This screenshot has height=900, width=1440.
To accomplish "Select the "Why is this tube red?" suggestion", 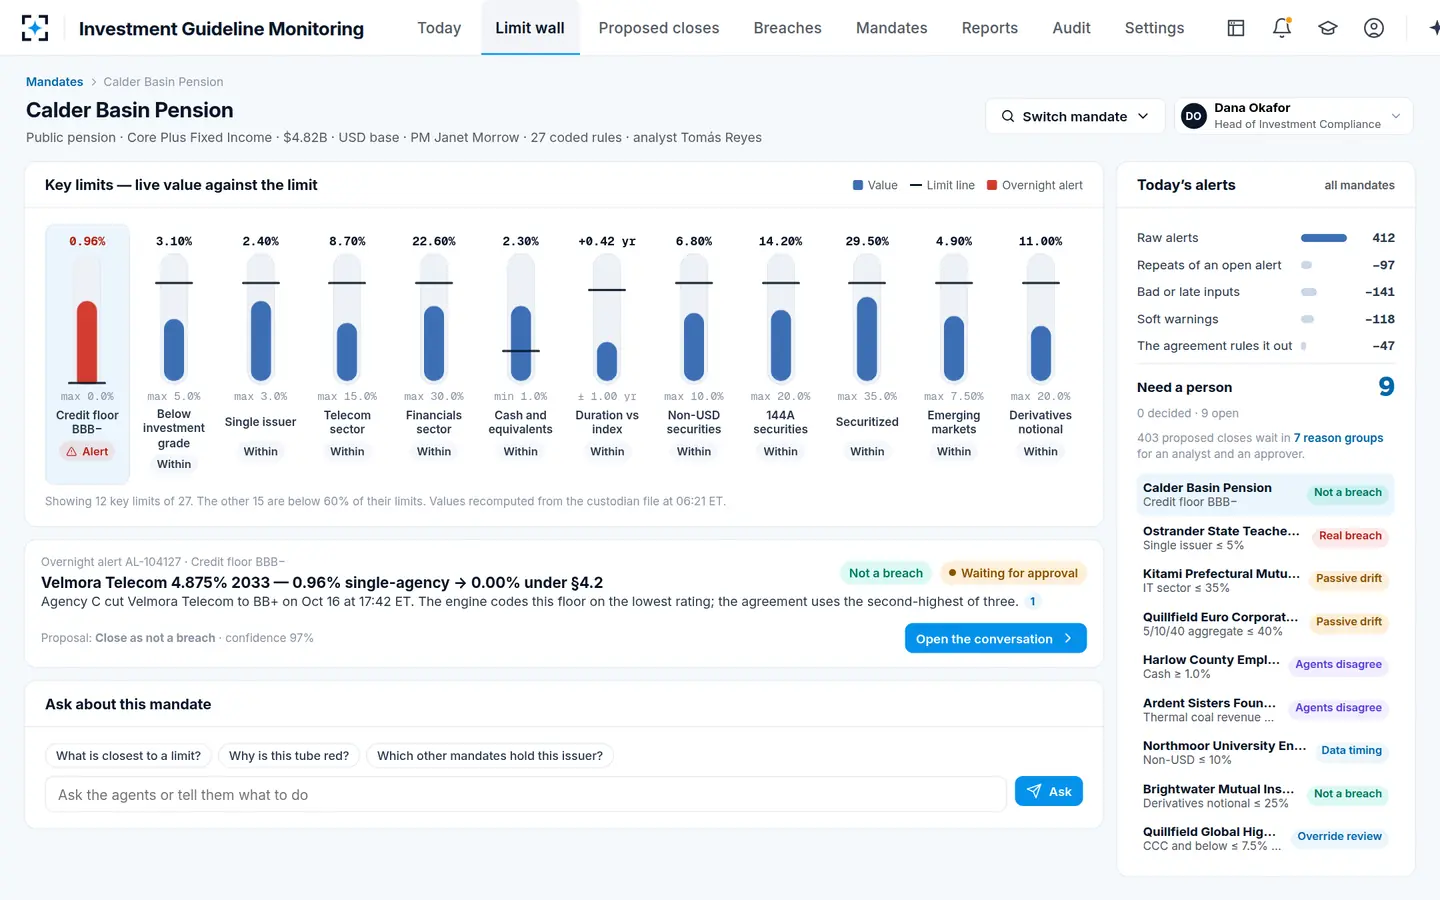I will (289, 756).
